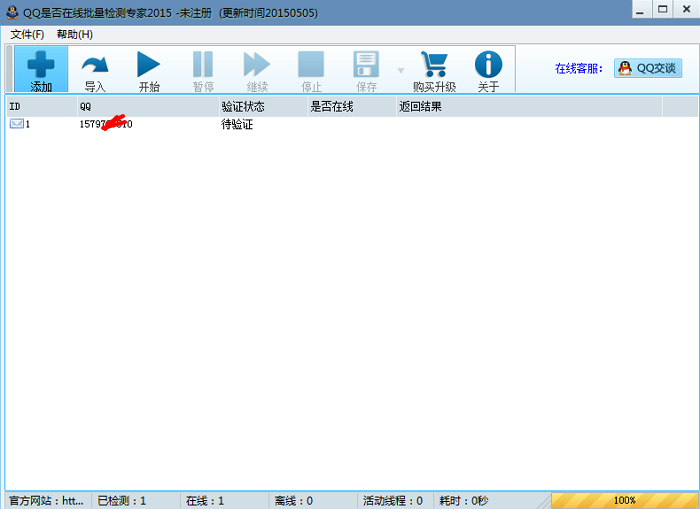The height and width of the screenshot is (509, 700).
Task: Click the 添加 (Add) plus icon
Action: [41, 64]
